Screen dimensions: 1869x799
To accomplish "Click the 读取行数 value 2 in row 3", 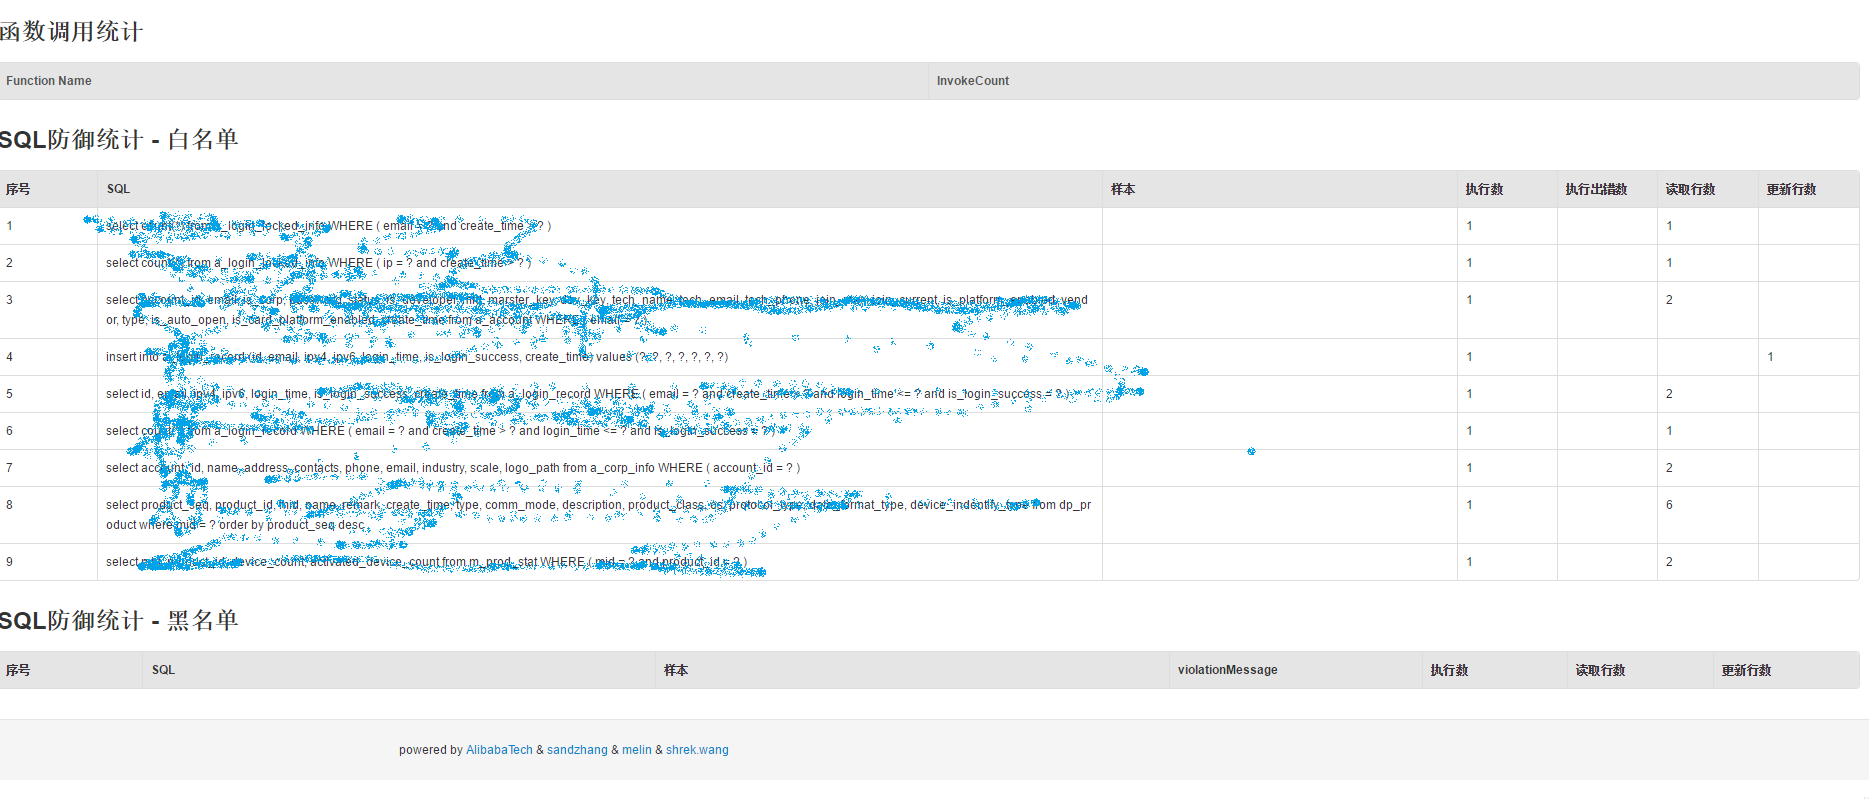I will pos(1669,300).
